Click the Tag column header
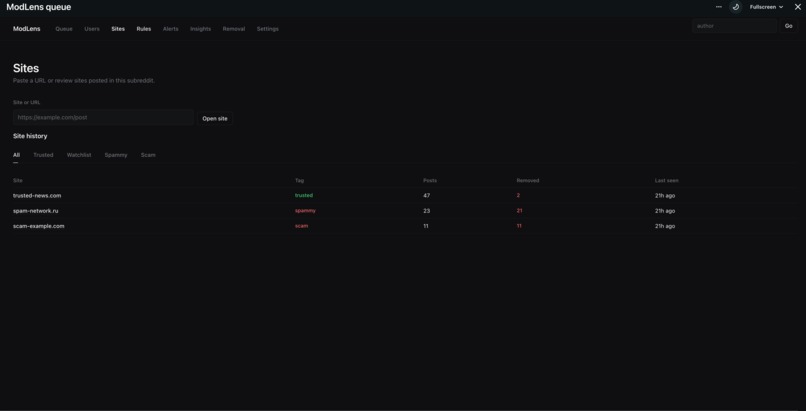Image resolution: width=806 pixels, height=411 pixels. 299,180
